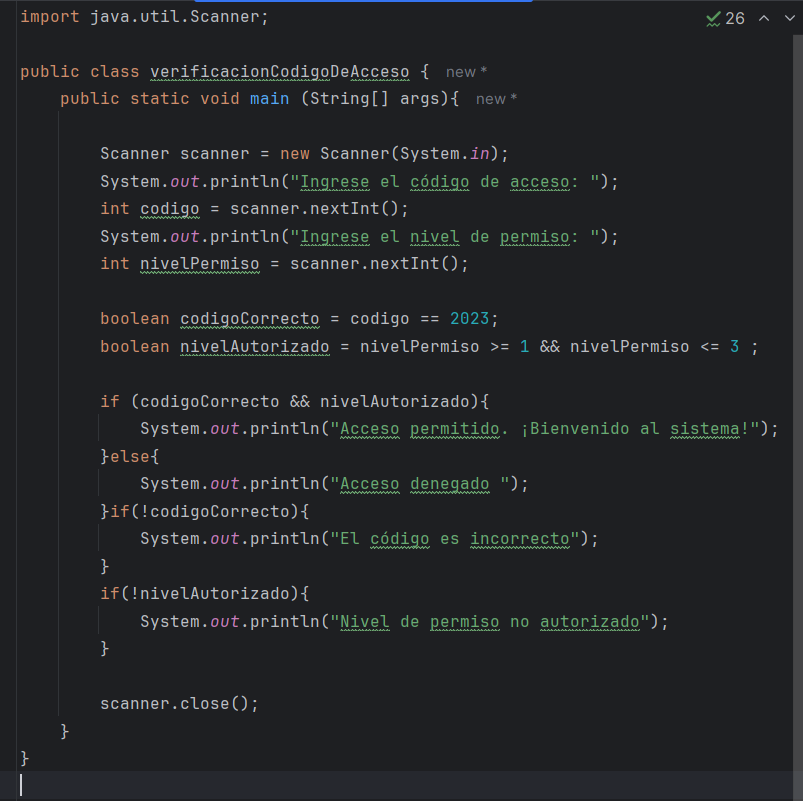Click string 'Acceso permitido. ¡Bienvenido al sistema!'
This screenshot has width=803, height=801.
click(545, 429)
